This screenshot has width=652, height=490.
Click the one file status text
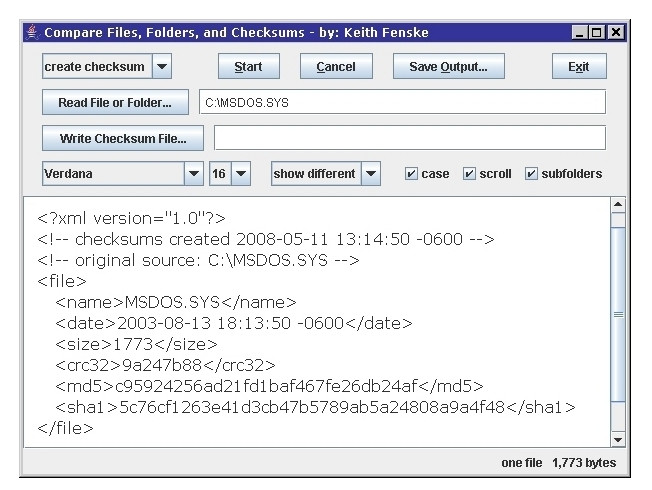coord(521,463)
